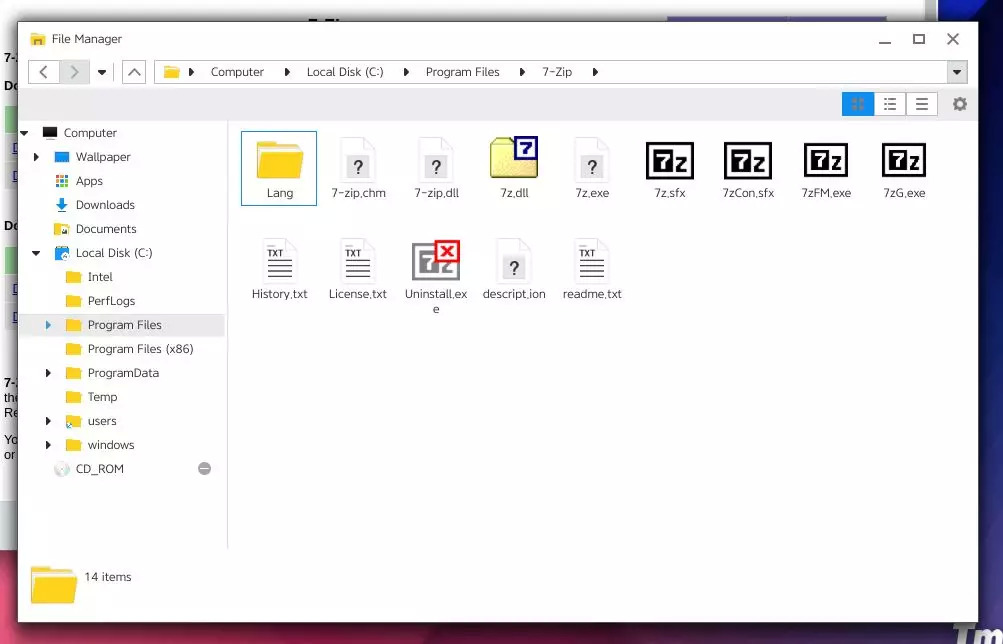Switch to large icons view
This screenshot has width=1003, height=644.
click(858, 104)
